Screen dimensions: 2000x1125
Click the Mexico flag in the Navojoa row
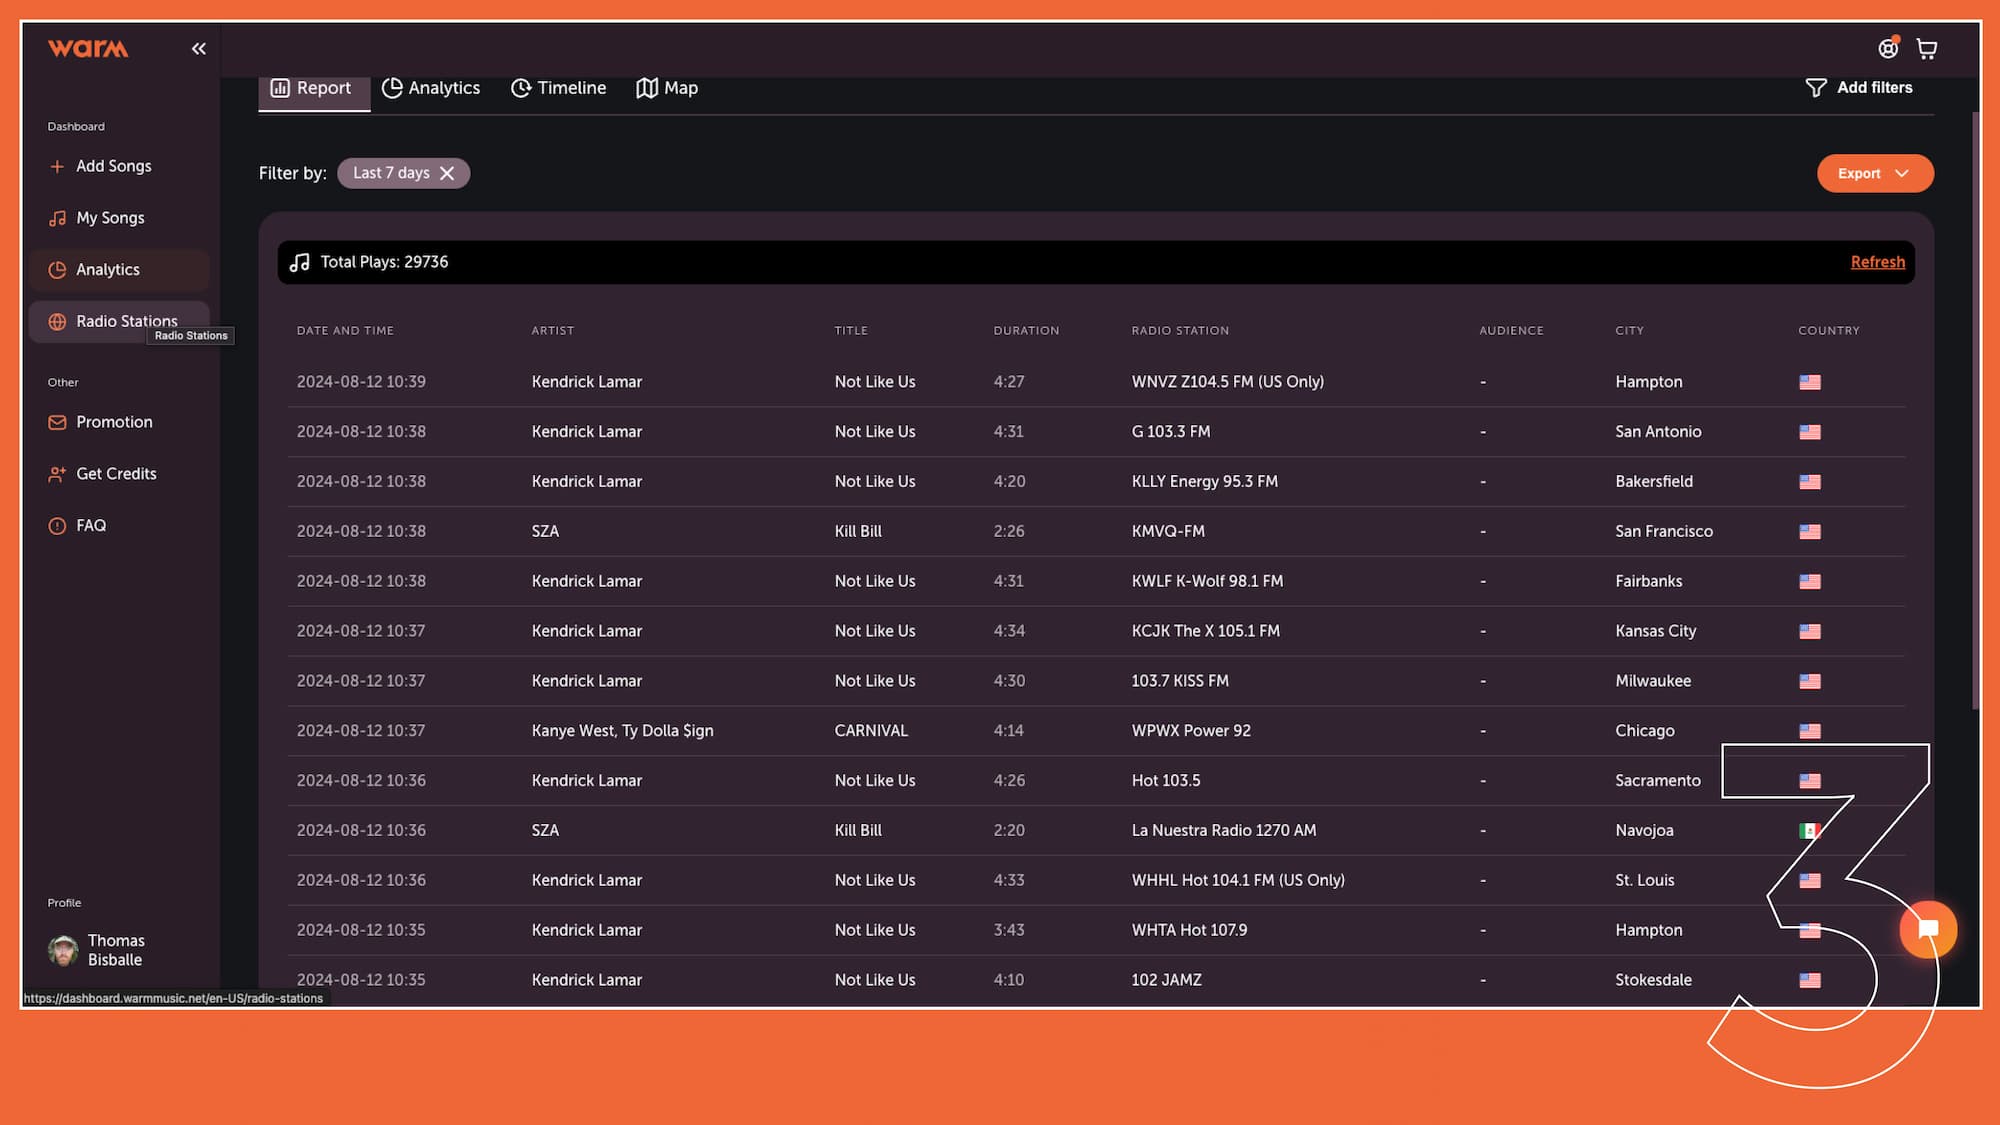click(1810, 831)
